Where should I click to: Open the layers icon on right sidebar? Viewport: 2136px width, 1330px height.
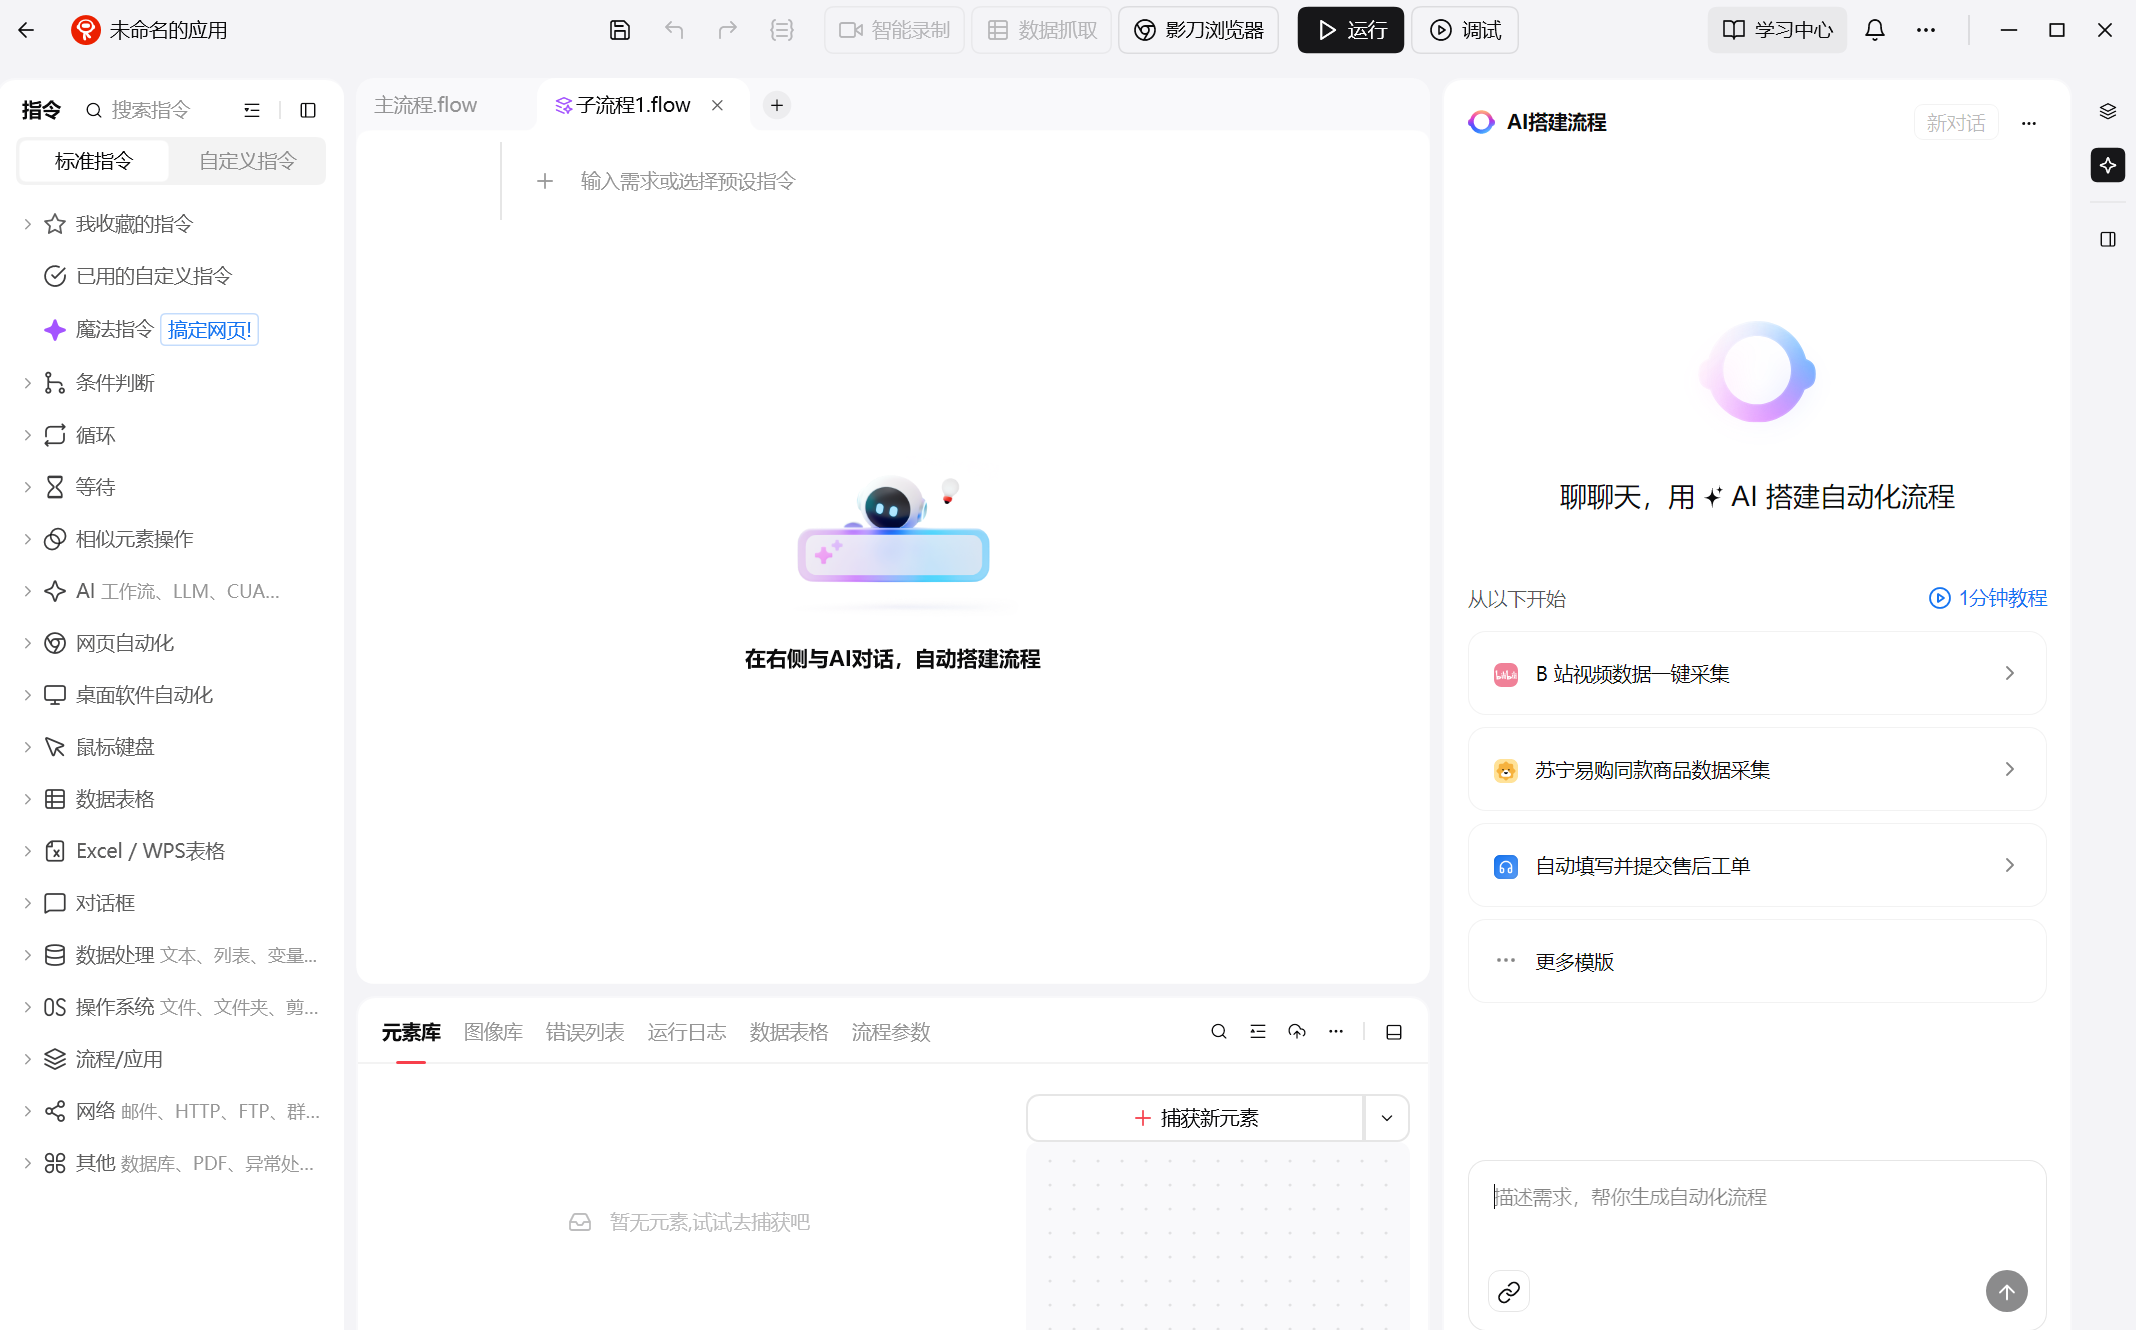tap(2107, 111)
